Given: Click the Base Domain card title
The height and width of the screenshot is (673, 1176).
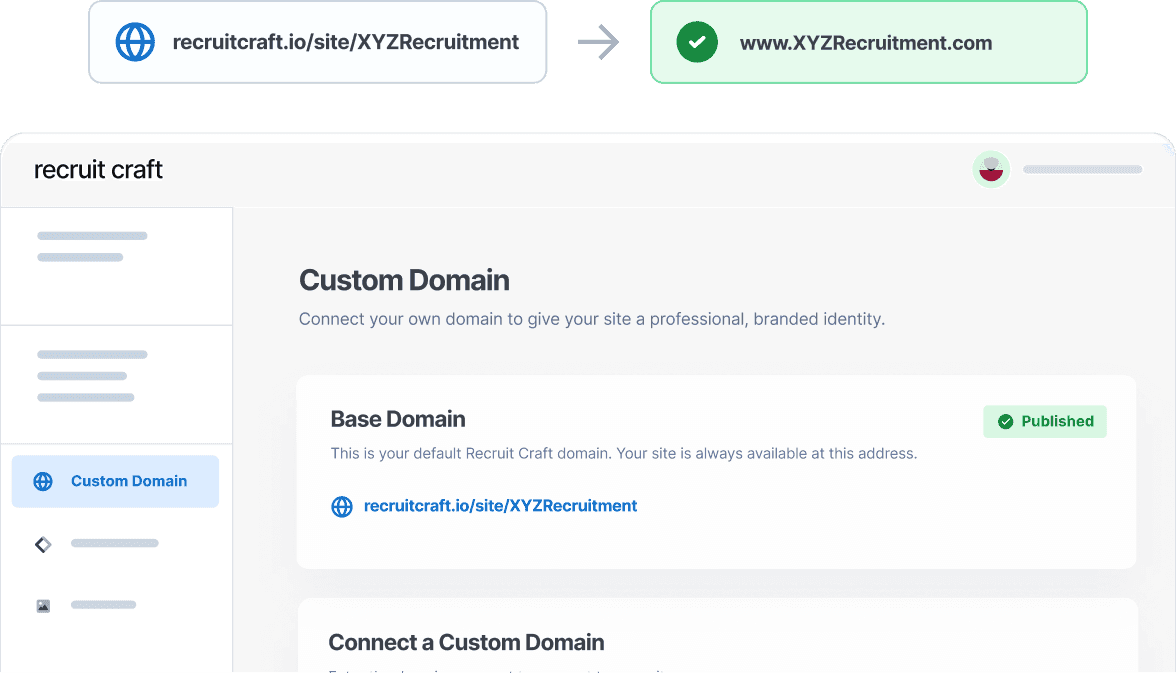Looking at the screenshot, I should click(x=398, y=419).
